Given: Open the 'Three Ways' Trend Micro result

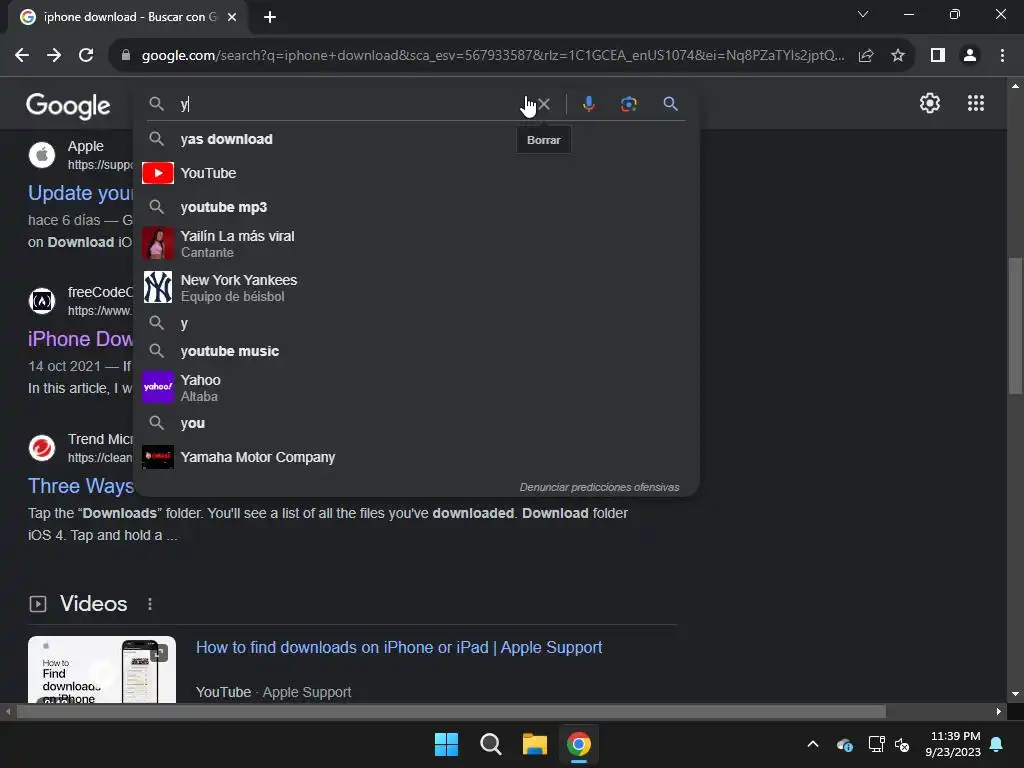Looking at the screenshot, I should click(80, 486).
